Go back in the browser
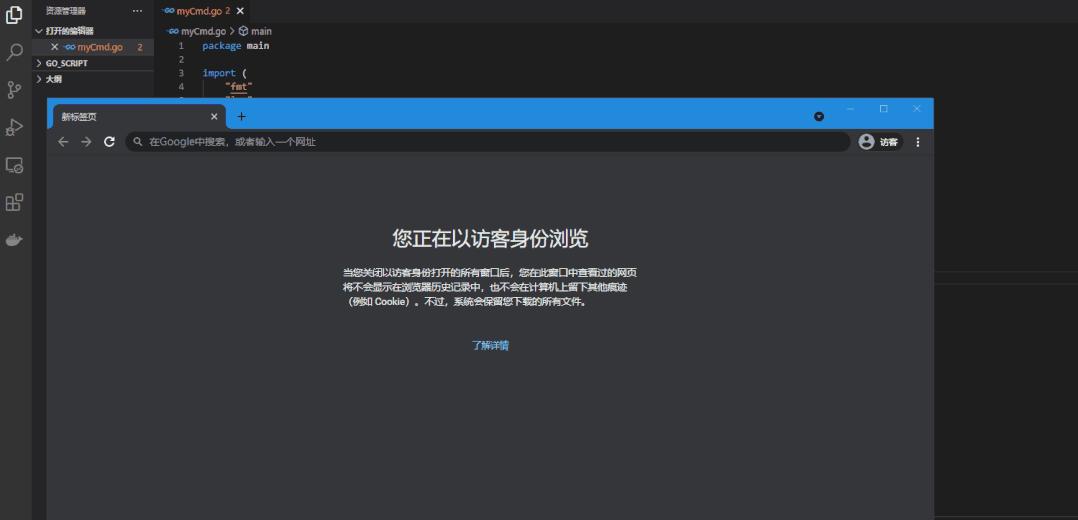This screenshot has height=520, width=1078. coord(63,142)
